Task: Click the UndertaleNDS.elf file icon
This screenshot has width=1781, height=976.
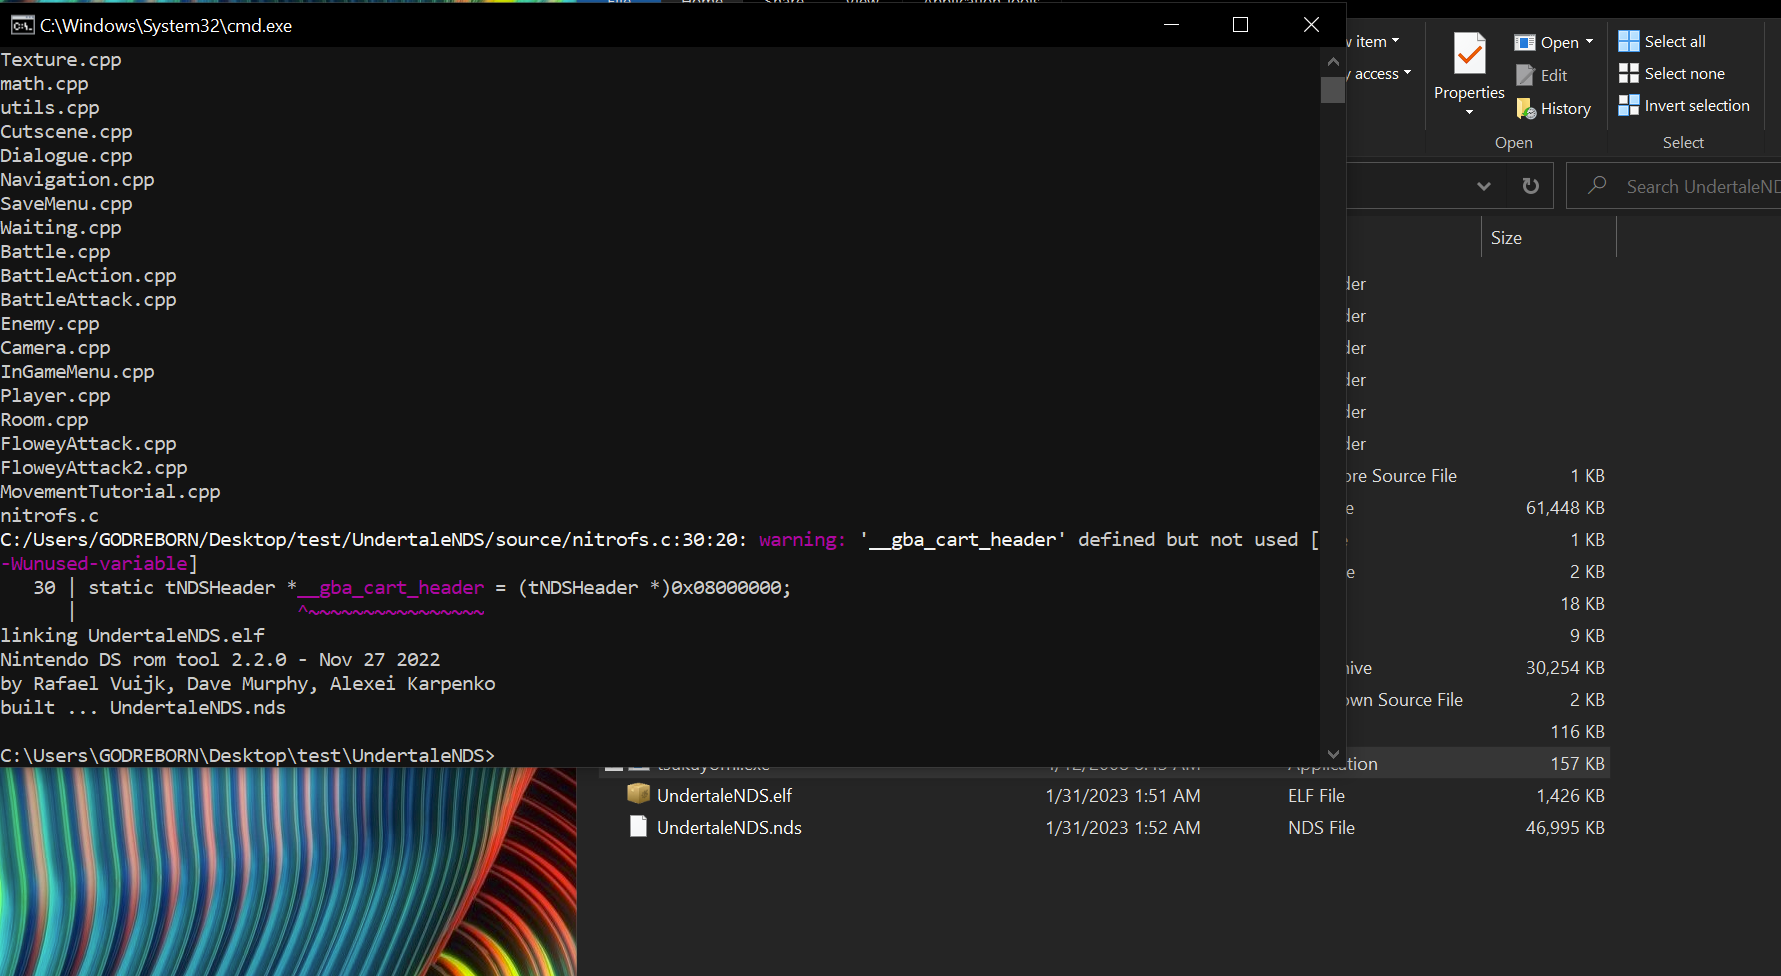Action: (x=638, y=794)
